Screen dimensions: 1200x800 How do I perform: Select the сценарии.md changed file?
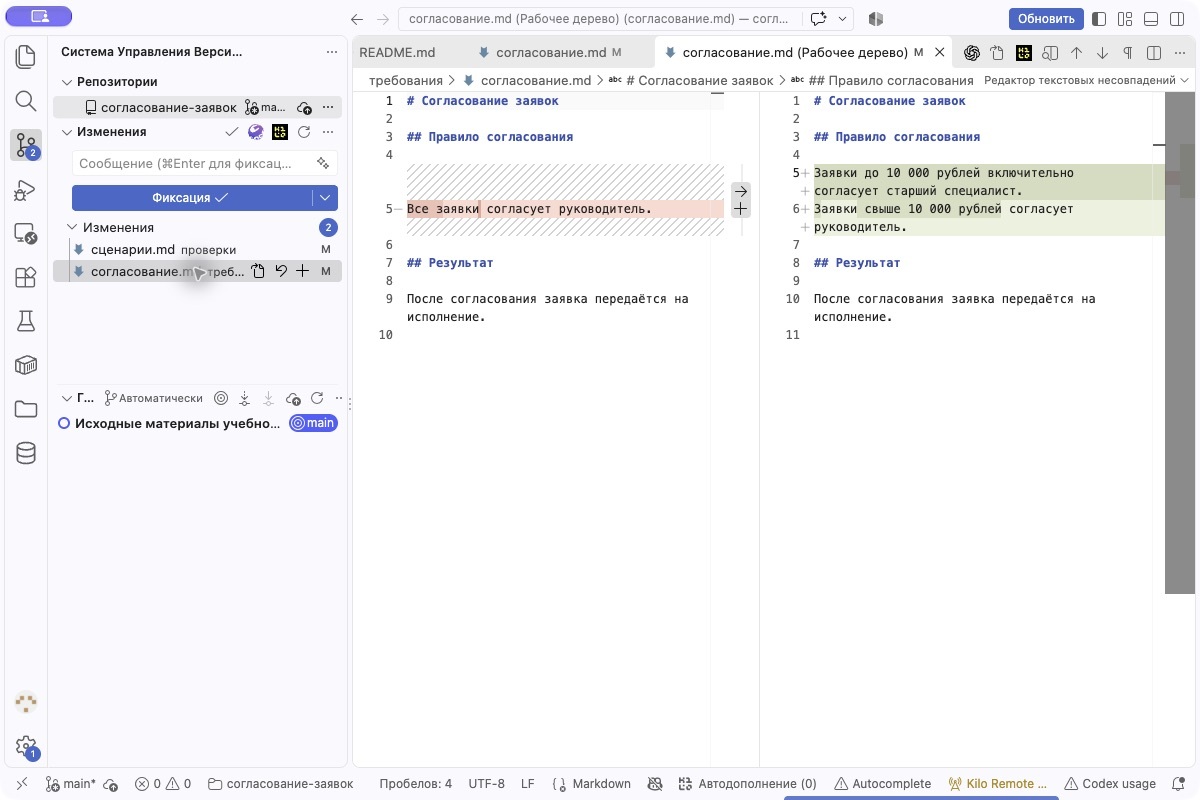tap(197, 249)
